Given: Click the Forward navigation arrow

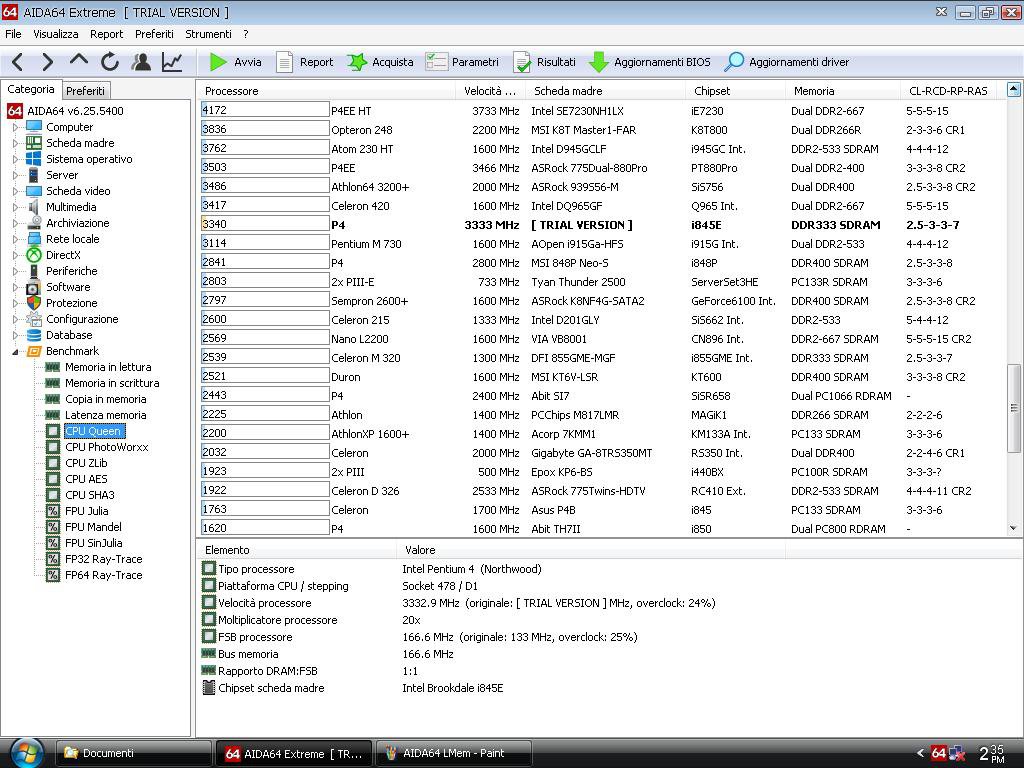Looking at the screenshot, I should pyautogui.click(x=47, y=62).
